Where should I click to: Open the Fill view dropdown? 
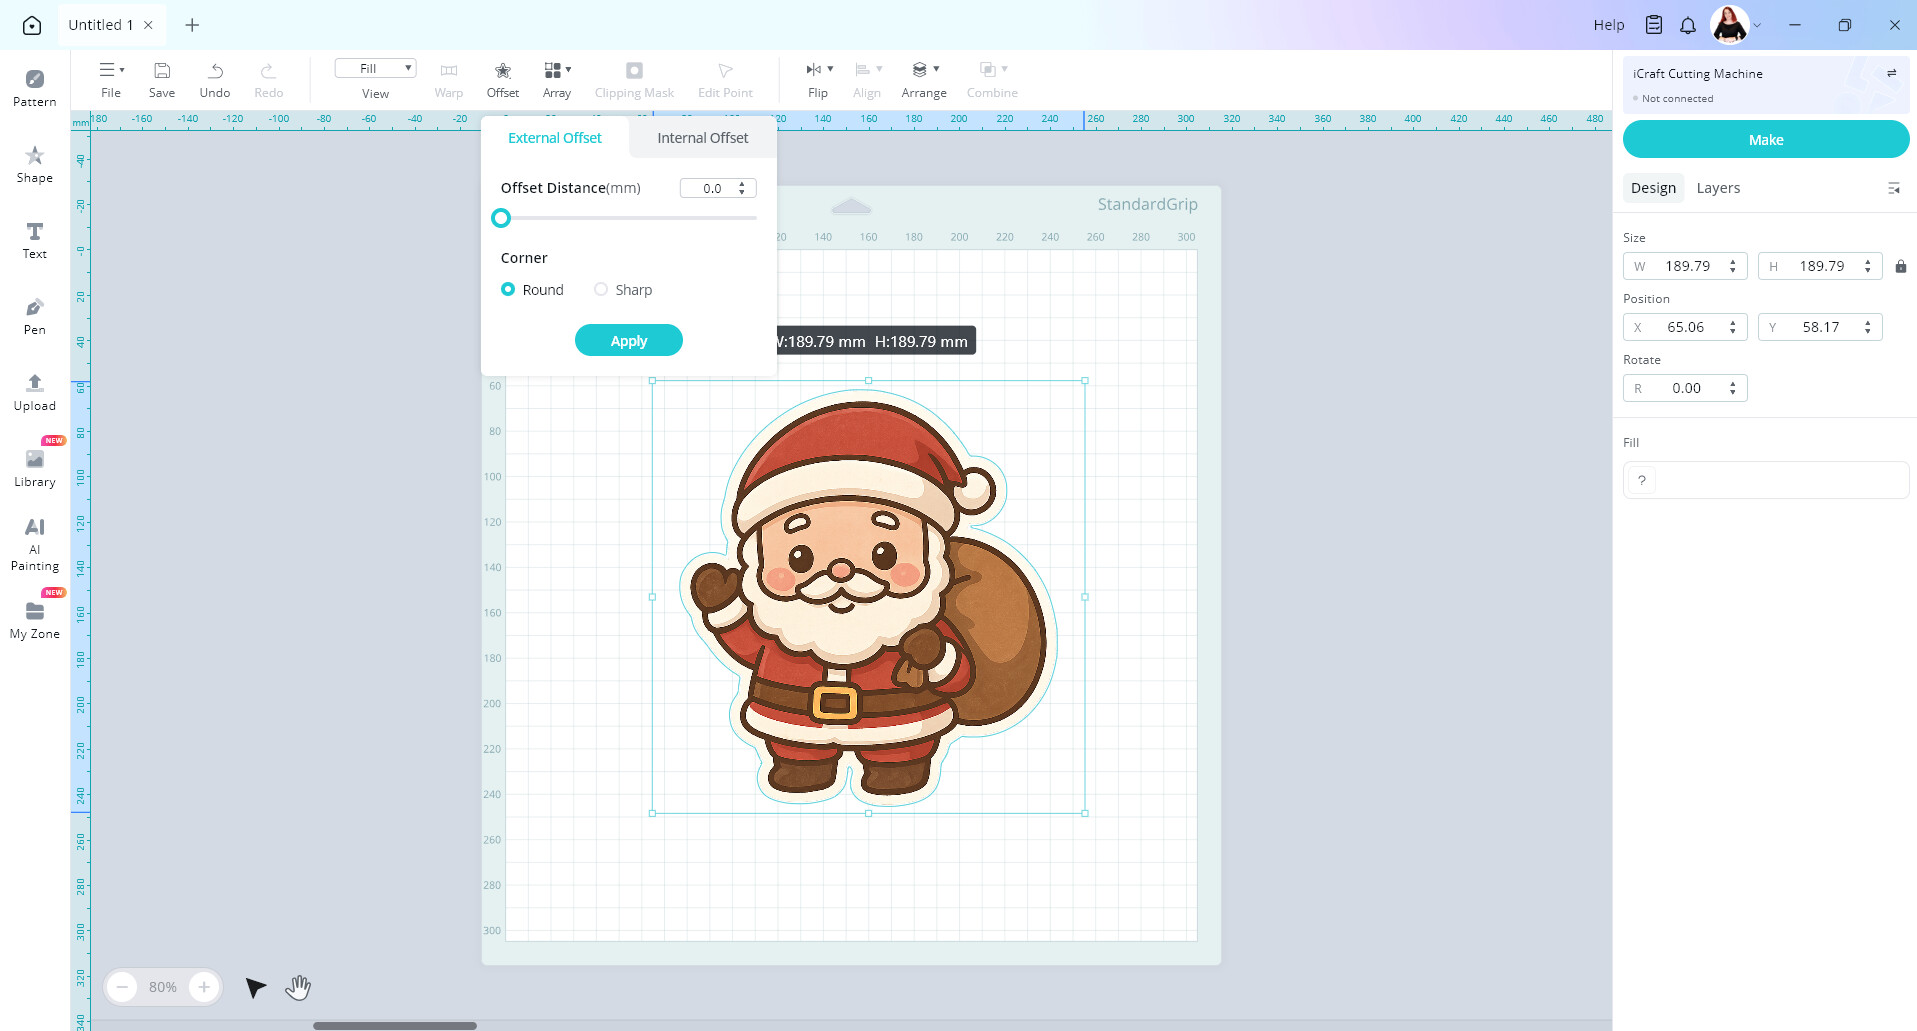pos(375,68)
